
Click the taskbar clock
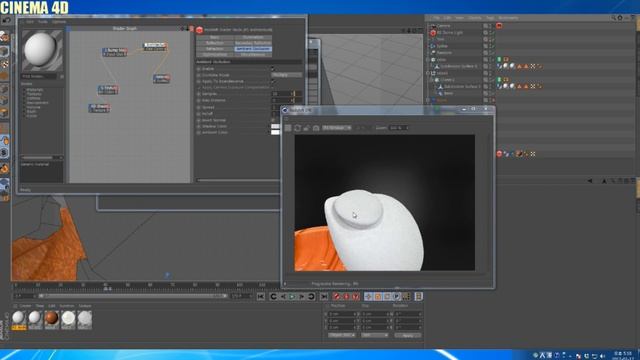pos(622,355)
